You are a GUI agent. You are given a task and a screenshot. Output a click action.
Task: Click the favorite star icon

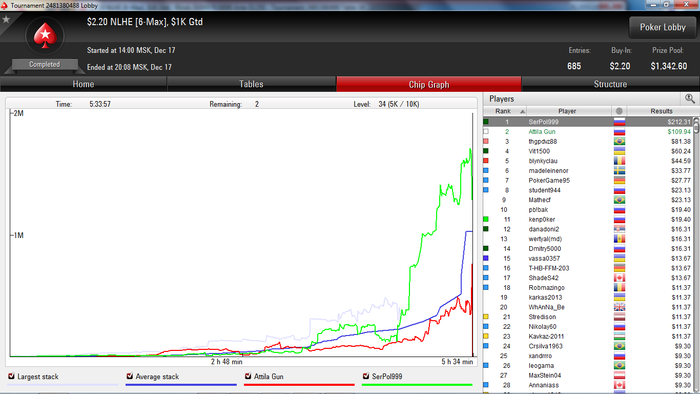(6, 19)
